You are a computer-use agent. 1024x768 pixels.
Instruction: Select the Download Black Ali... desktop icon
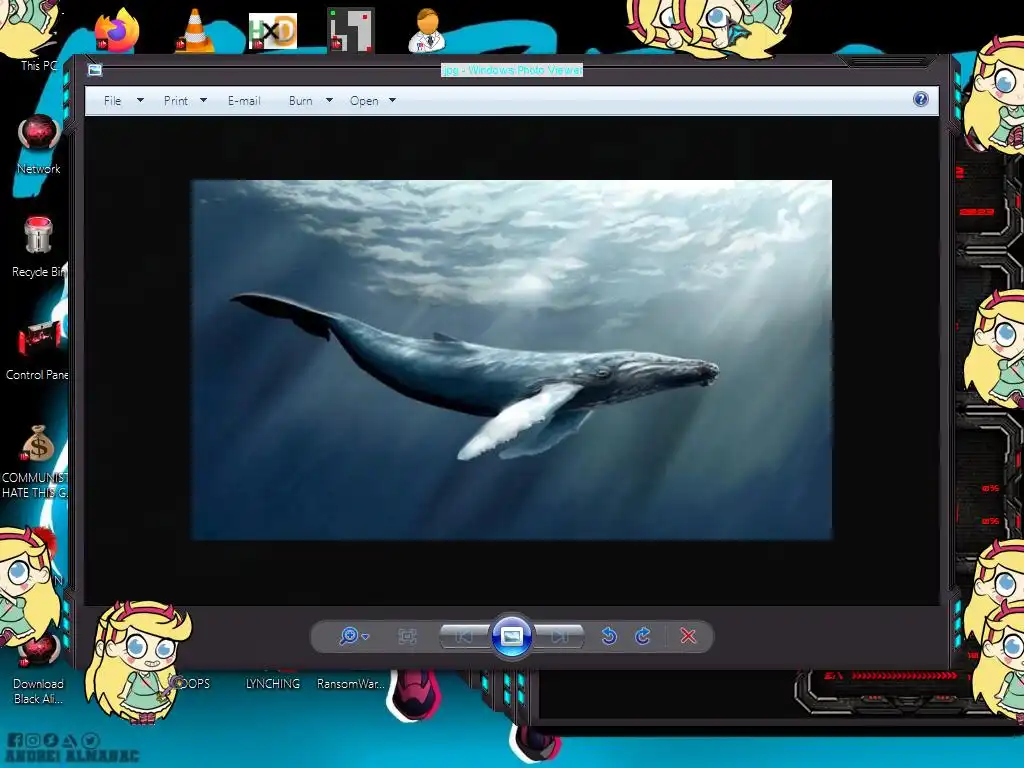pos(39,669)
